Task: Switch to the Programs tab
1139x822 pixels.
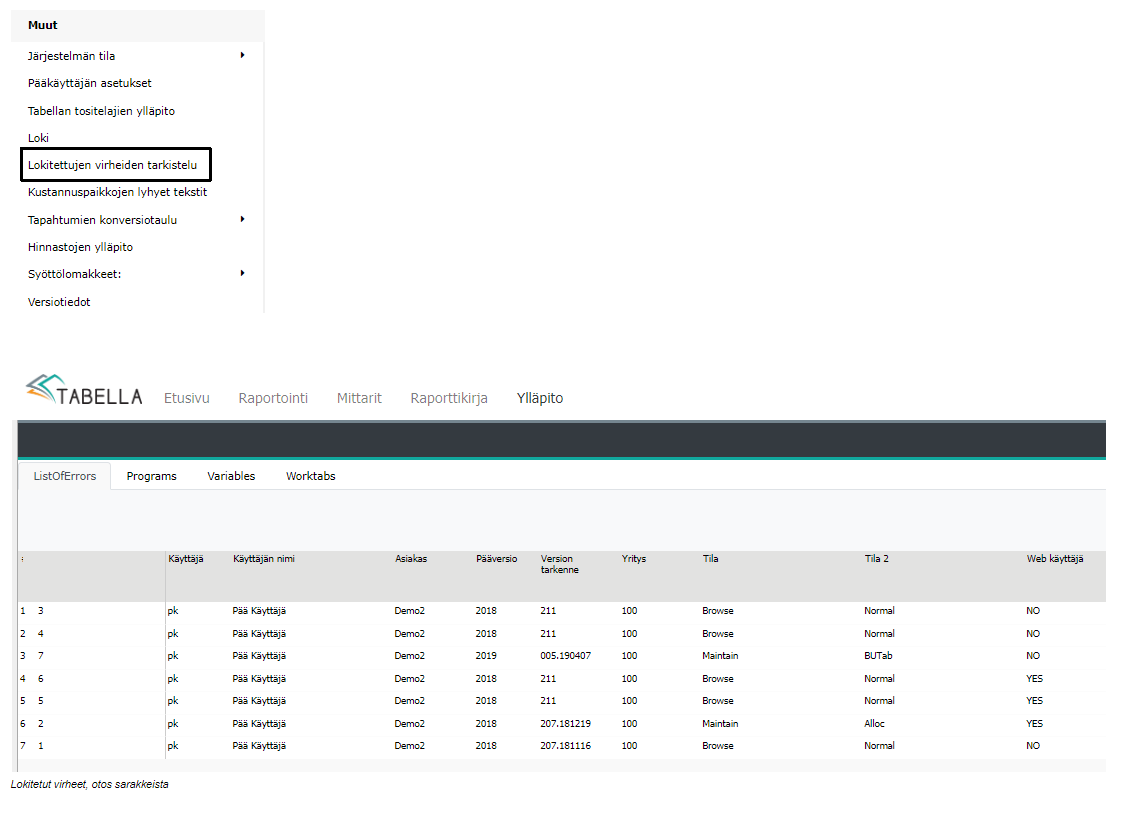Action: [x=151, y=476]
